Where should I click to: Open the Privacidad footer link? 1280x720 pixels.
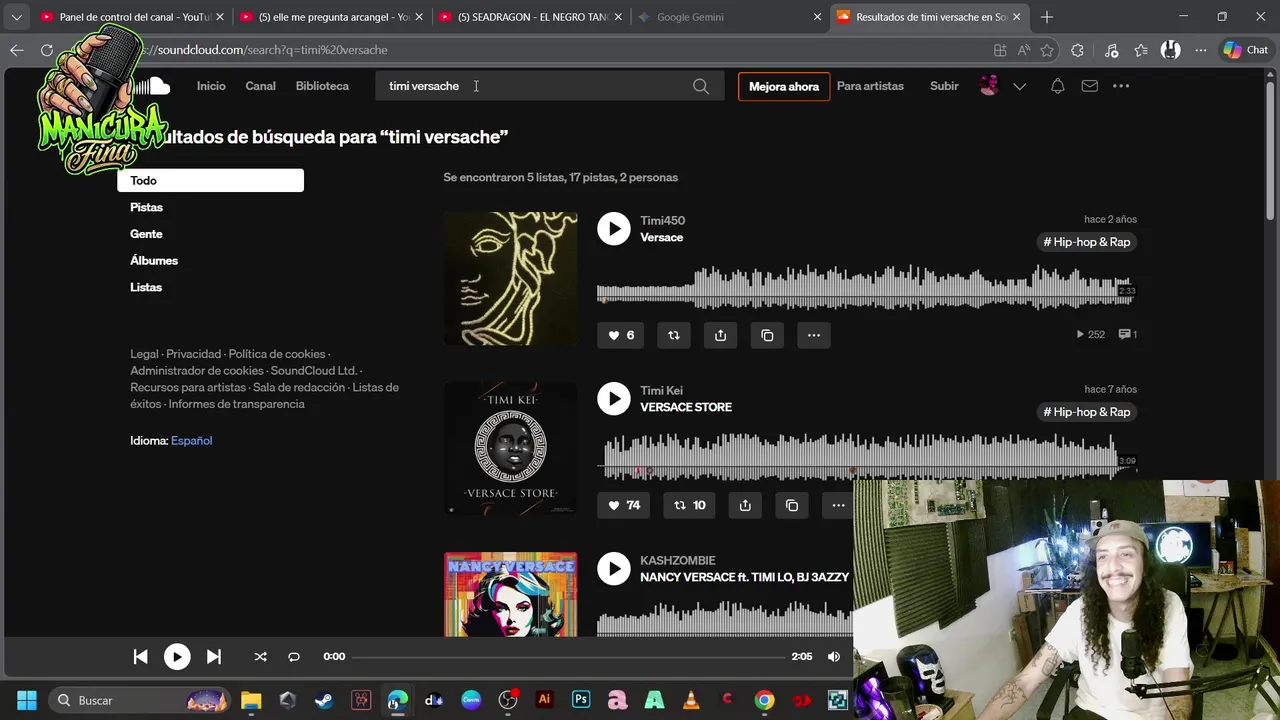pos(194,354)
